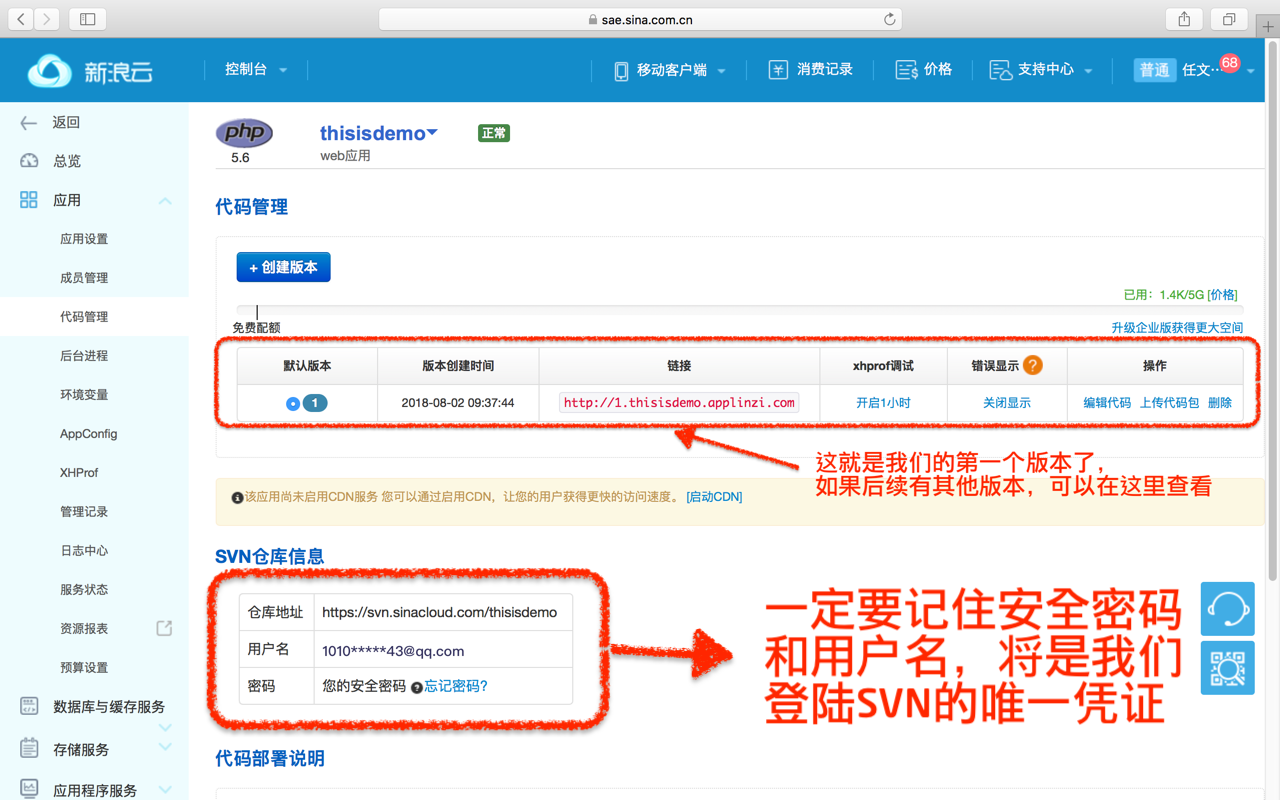The image size is (1280, 800).
Task: Click the Safari address bar
Action: (x=640, y=19)
